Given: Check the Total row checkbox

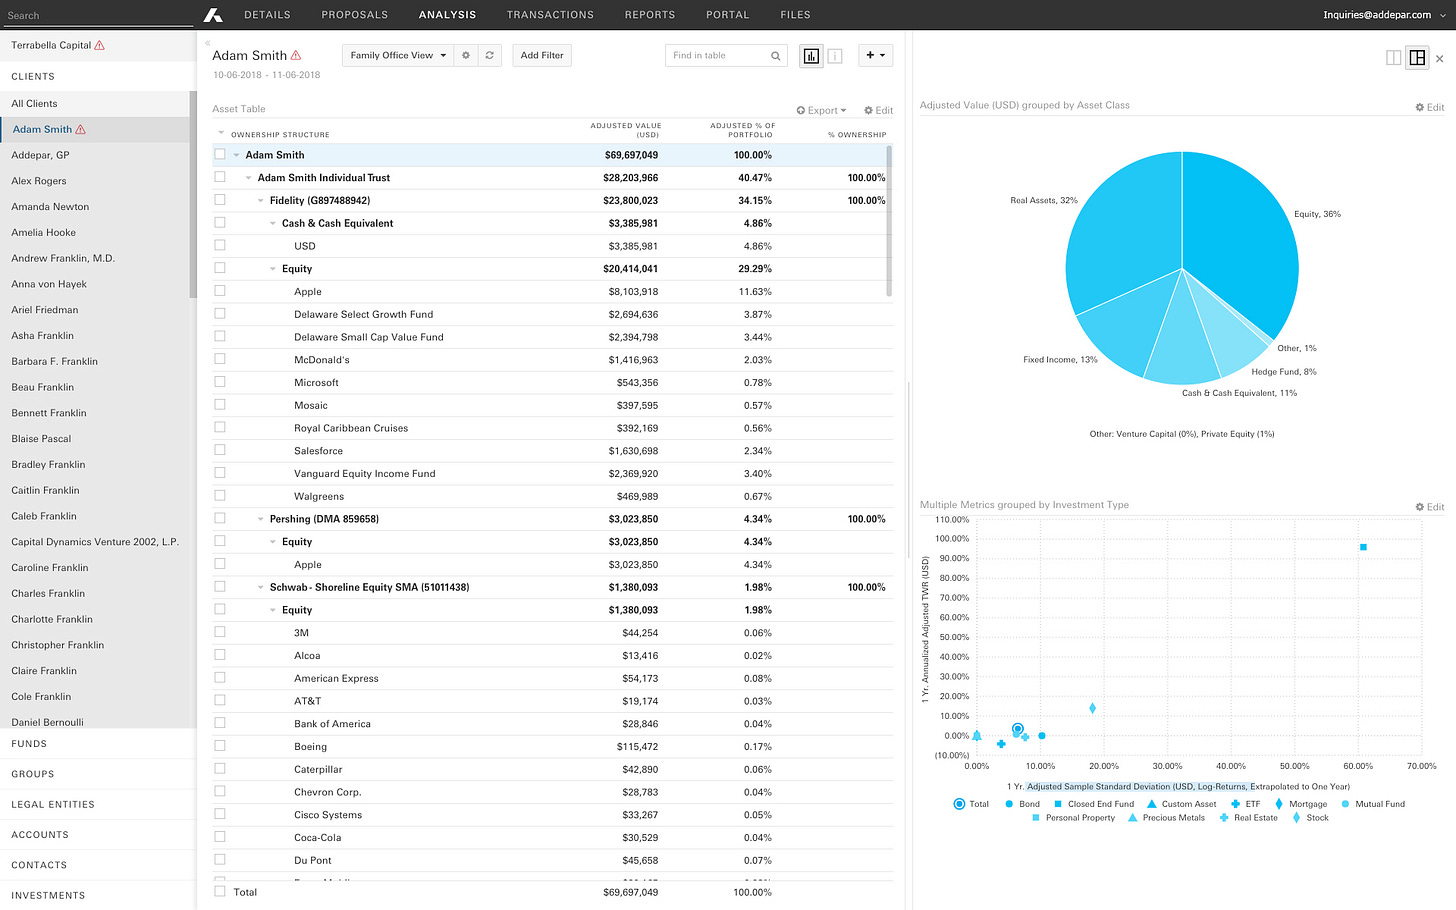Looking at the screenshot, I should point(220,892).
